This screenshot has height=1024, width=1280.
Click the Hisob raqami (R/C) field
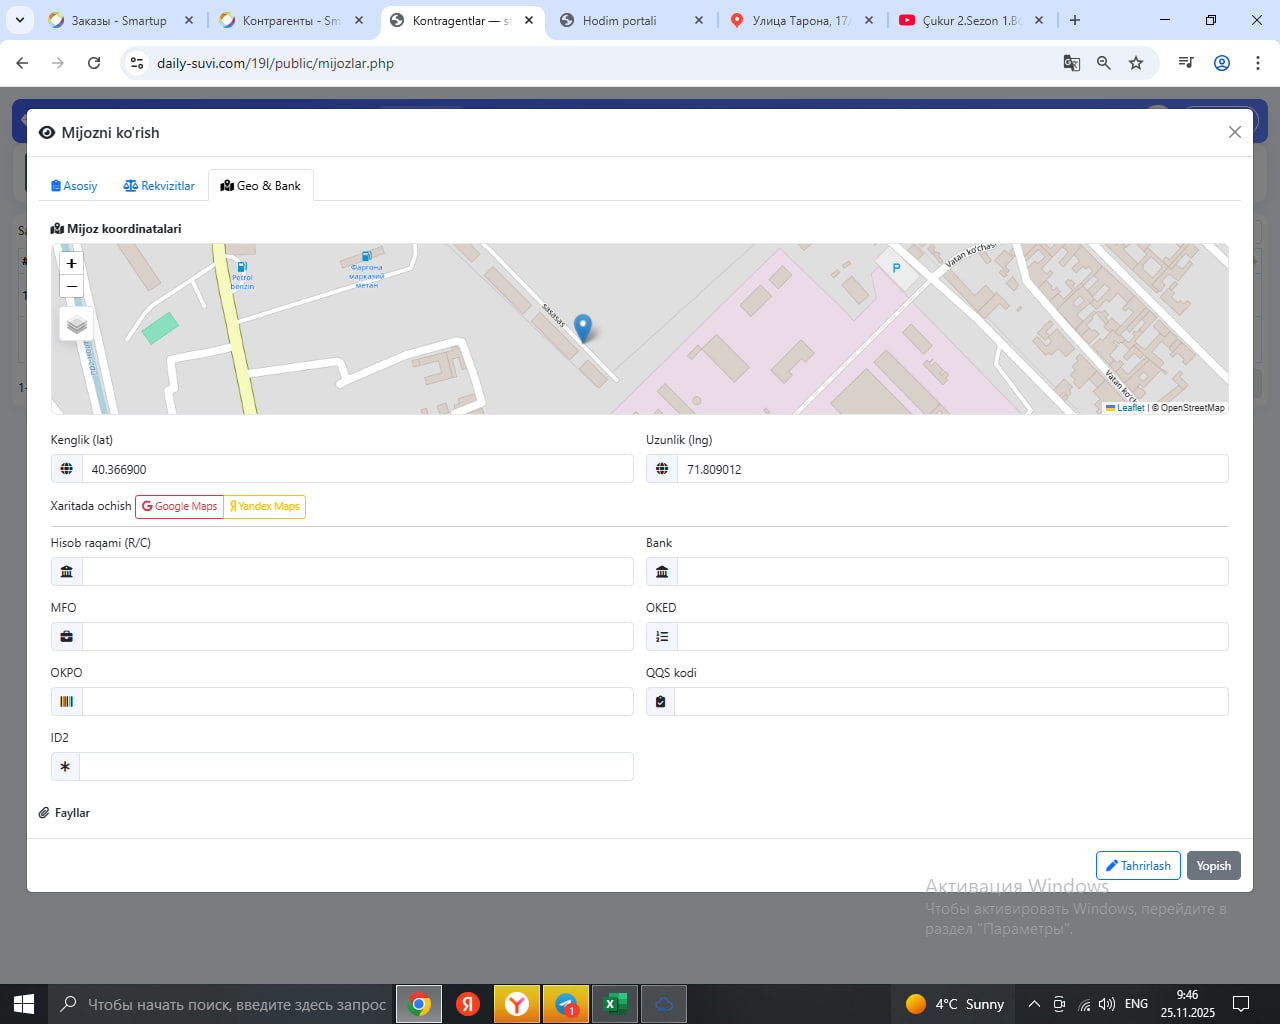tap(357, 572)
